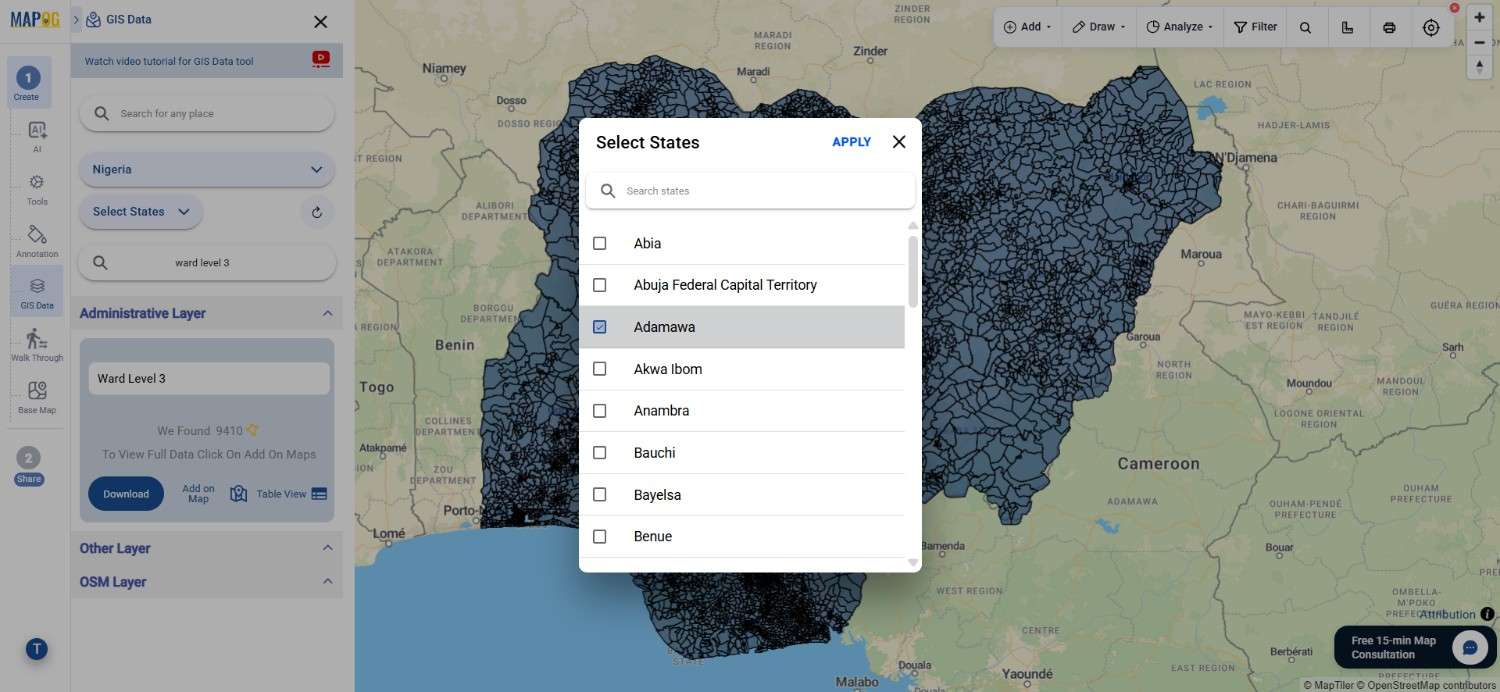Click APPLY in Select States dialog
This screenshot has width=1500, height=692.
click(x=851, y=142)
